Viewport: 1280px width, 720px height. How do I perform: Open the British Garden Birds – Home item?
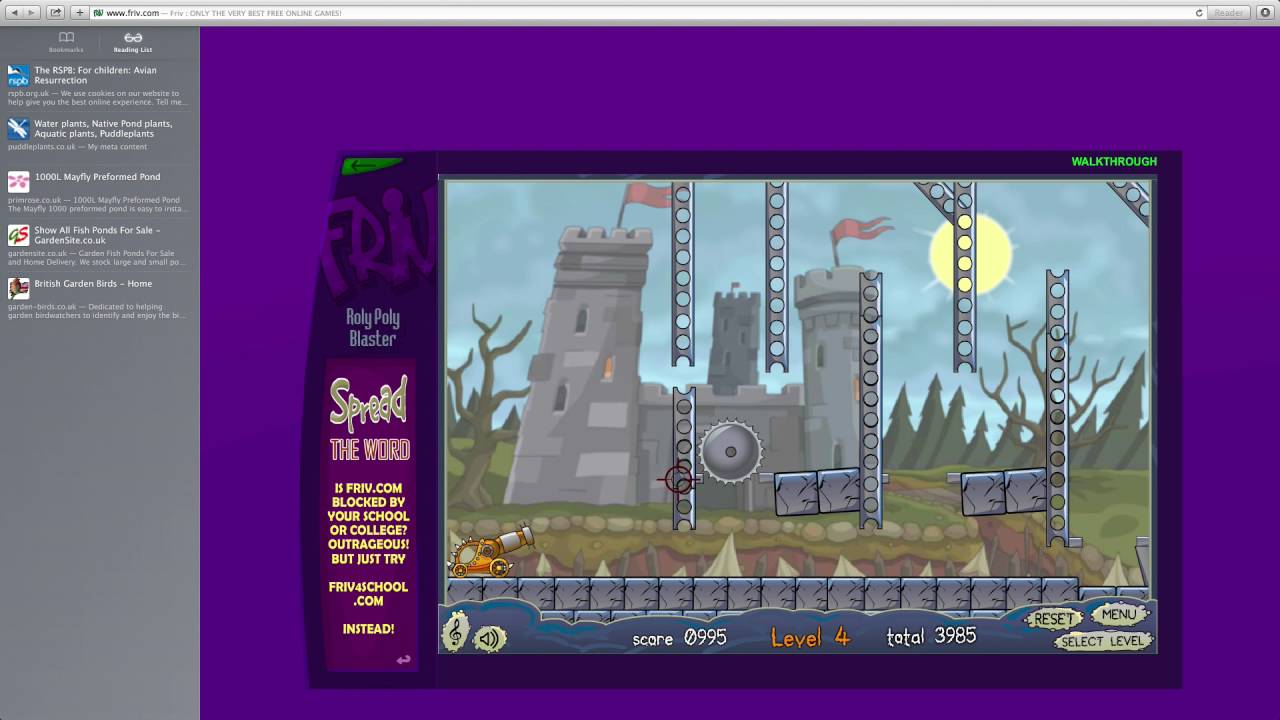click(x=99, y=299)
